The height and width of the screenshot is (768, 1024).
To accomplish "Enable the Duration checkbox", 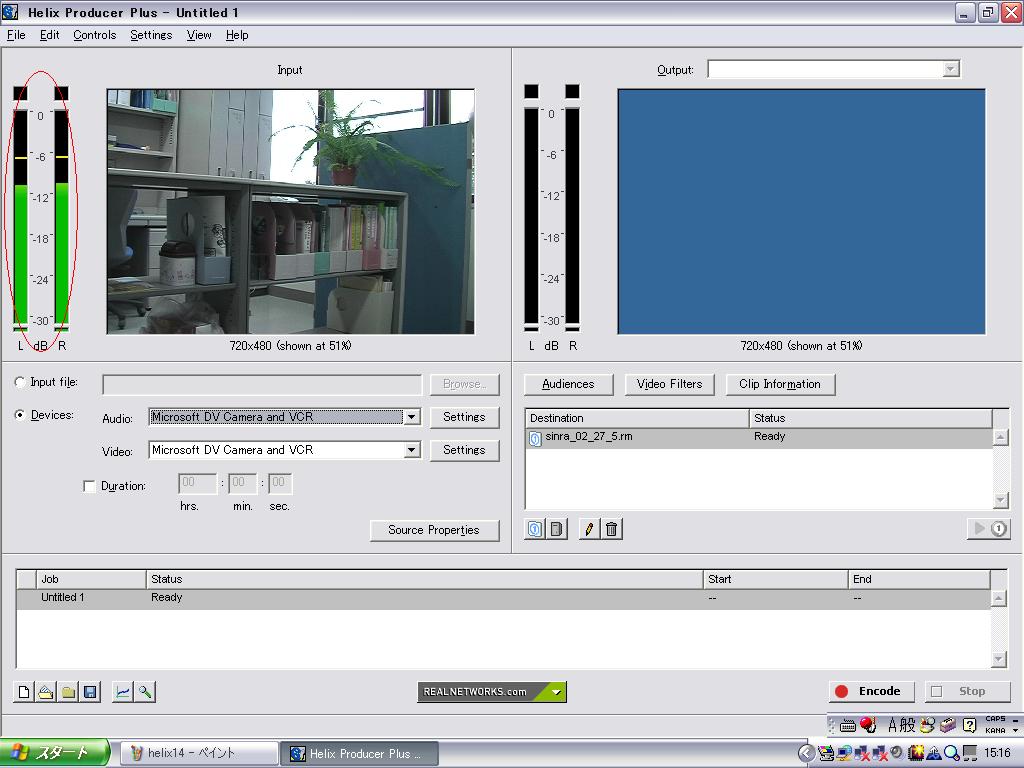I will pos(90,486).
